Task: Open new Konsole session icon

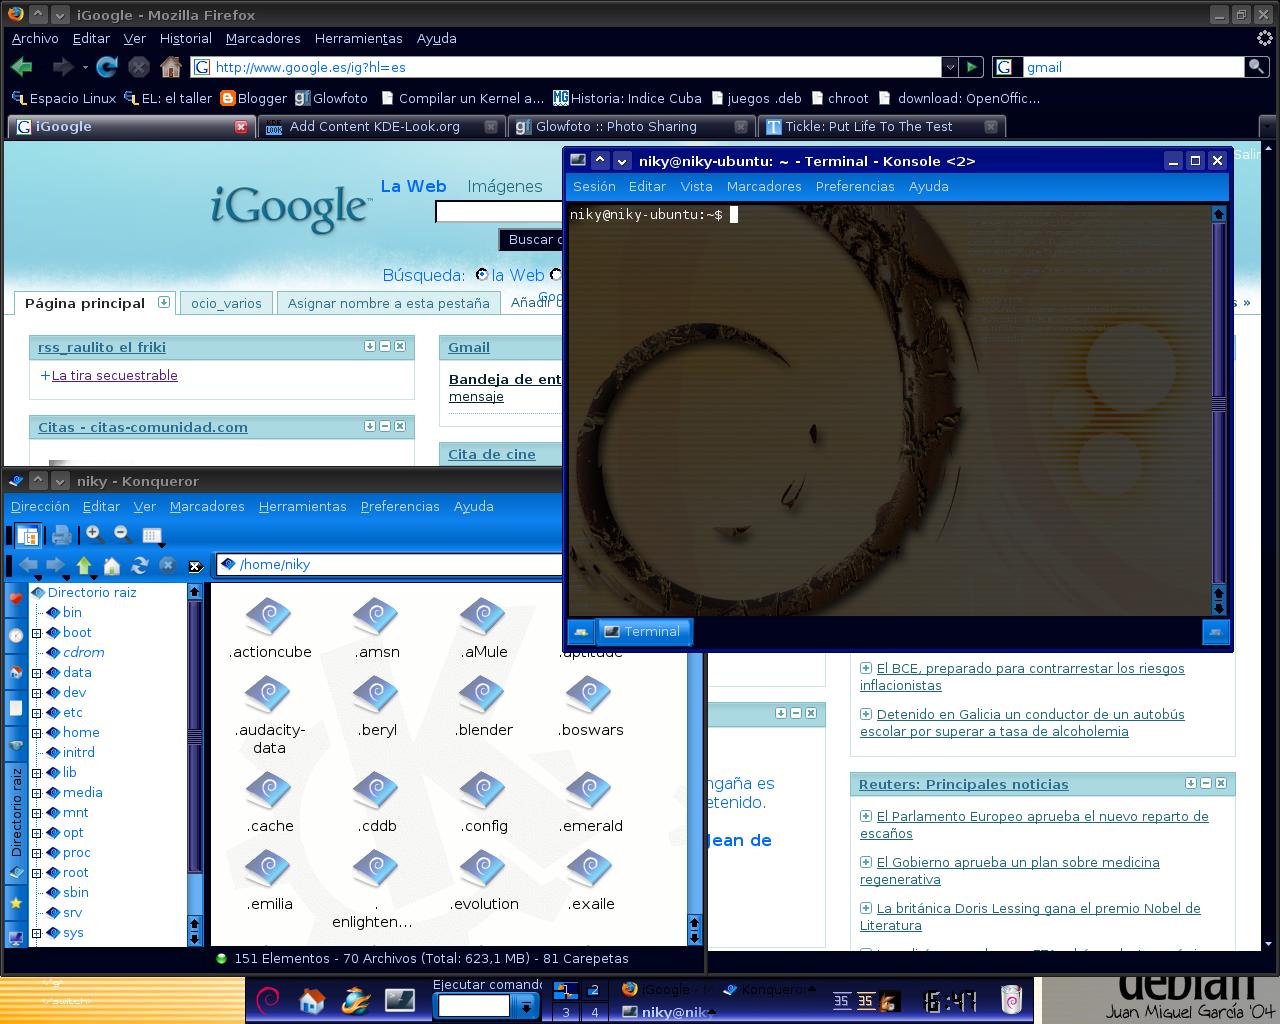Action: (580, 632)
